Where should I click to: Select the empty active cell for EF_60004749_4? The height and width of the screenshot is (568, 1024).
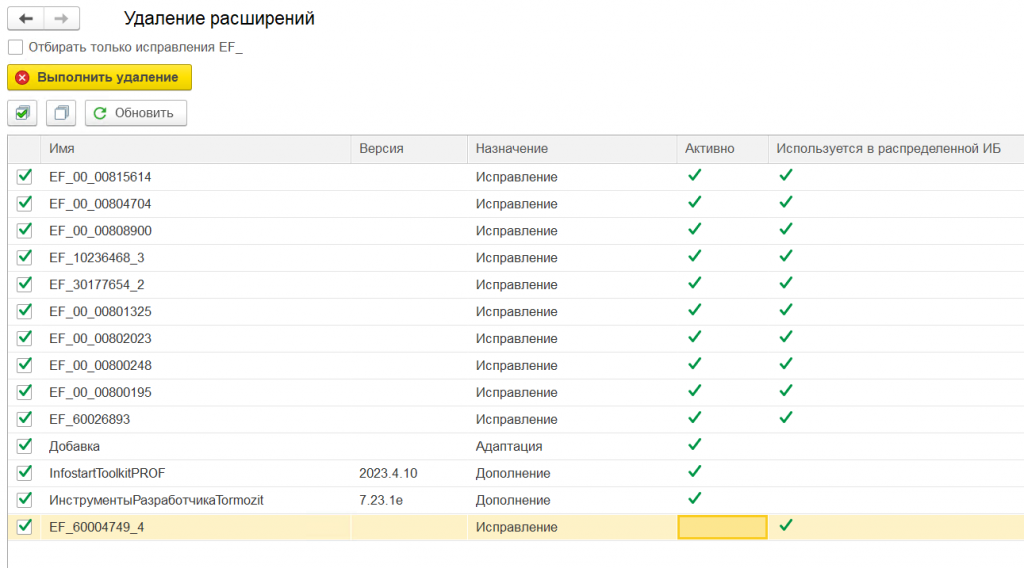(x=722, y=527)
